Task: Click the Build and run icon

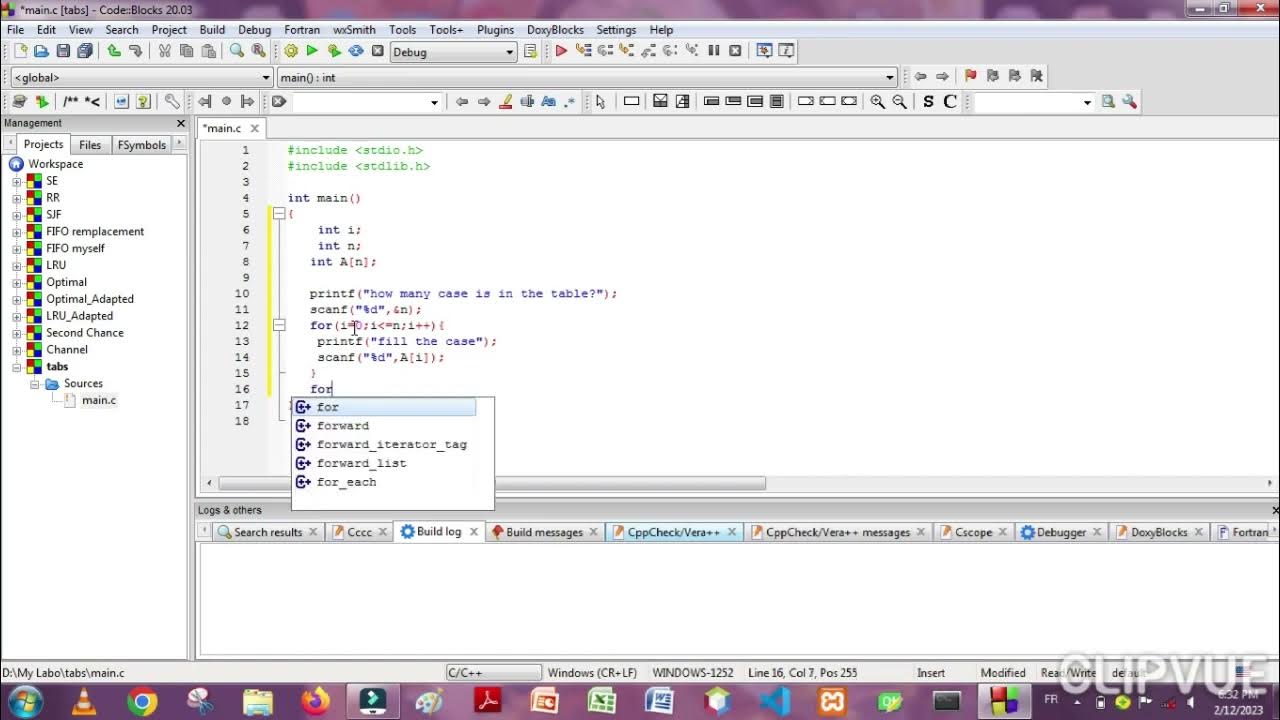Action: click(x=334, y=51)
